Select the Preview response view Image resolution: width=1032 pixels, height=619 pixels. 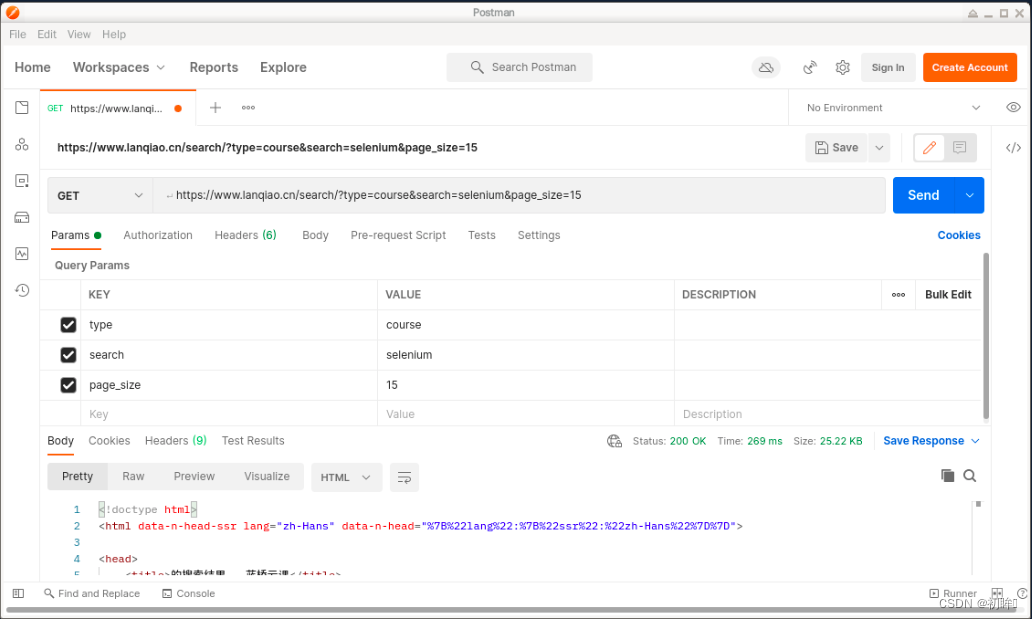tap(194, 476)
